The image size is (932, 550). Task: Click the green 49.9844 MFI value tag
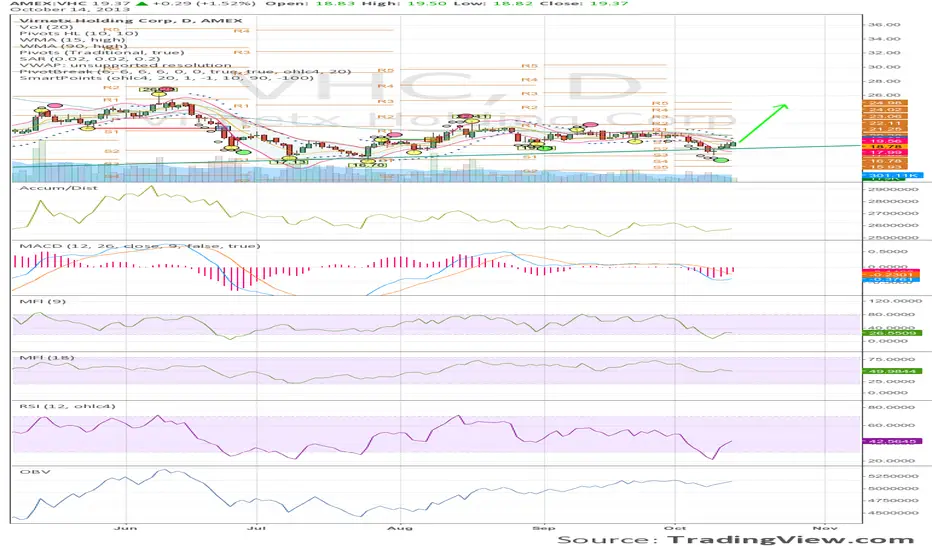[x=892, y=371]
